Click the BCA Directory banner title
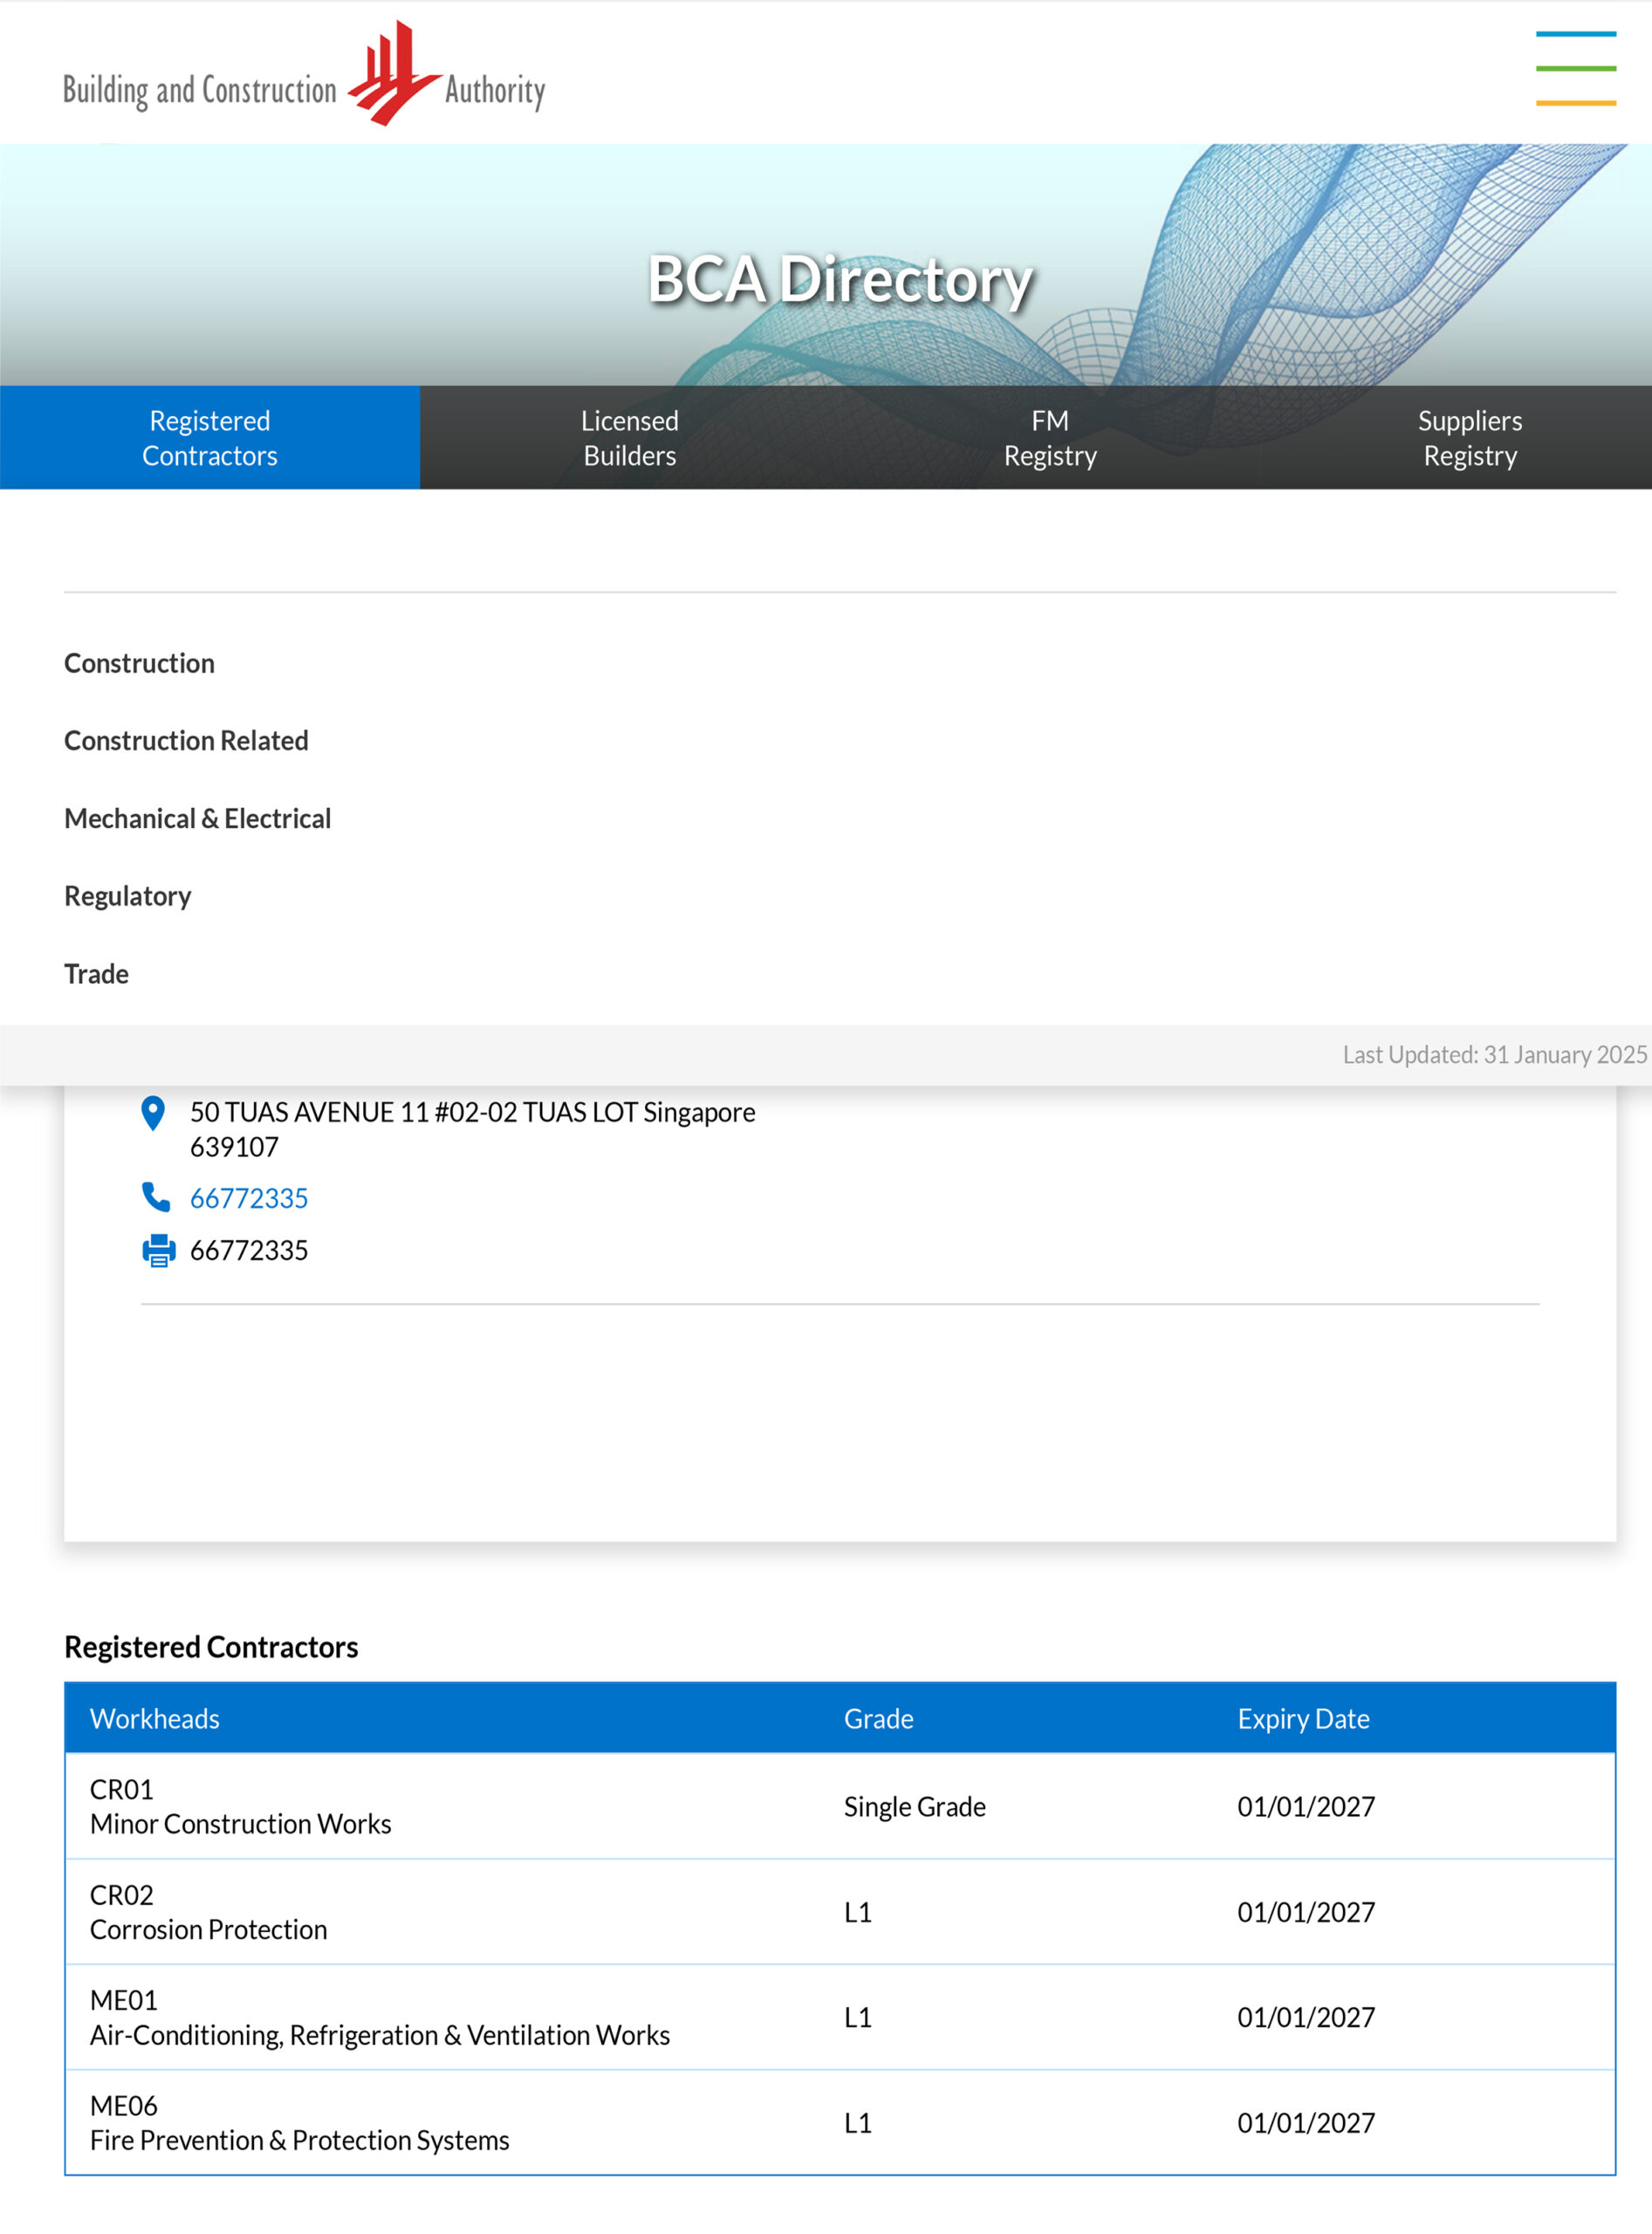The width and height of the screenshot is (1652, 2234). 840,279
